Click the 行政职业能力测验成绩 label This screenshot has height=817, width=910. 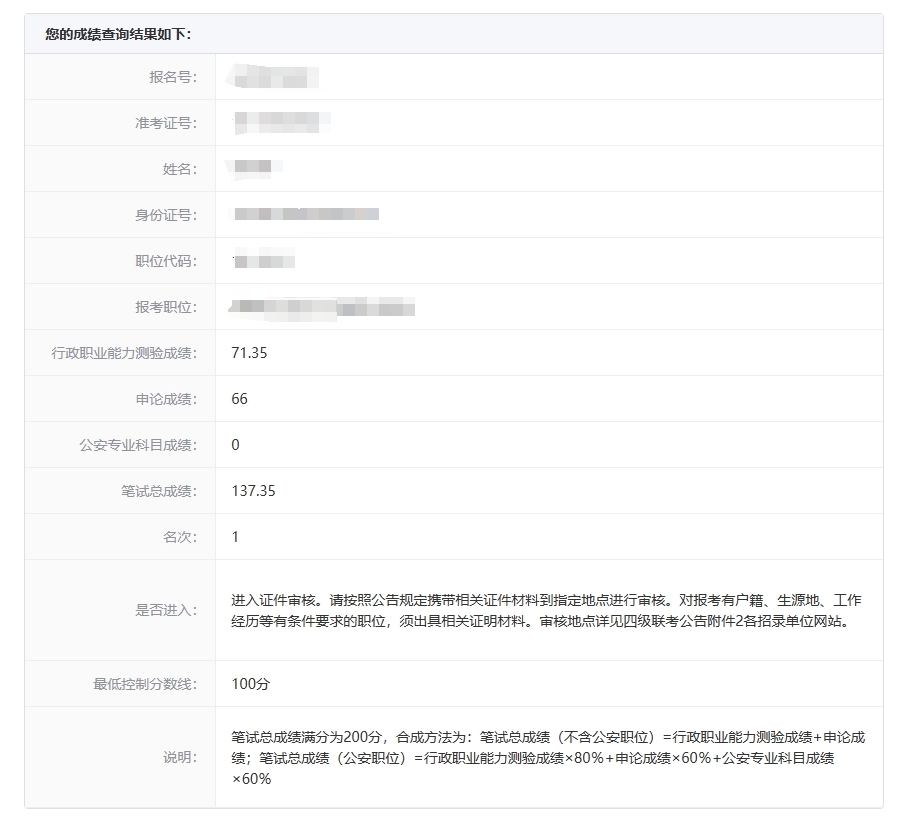124,353
